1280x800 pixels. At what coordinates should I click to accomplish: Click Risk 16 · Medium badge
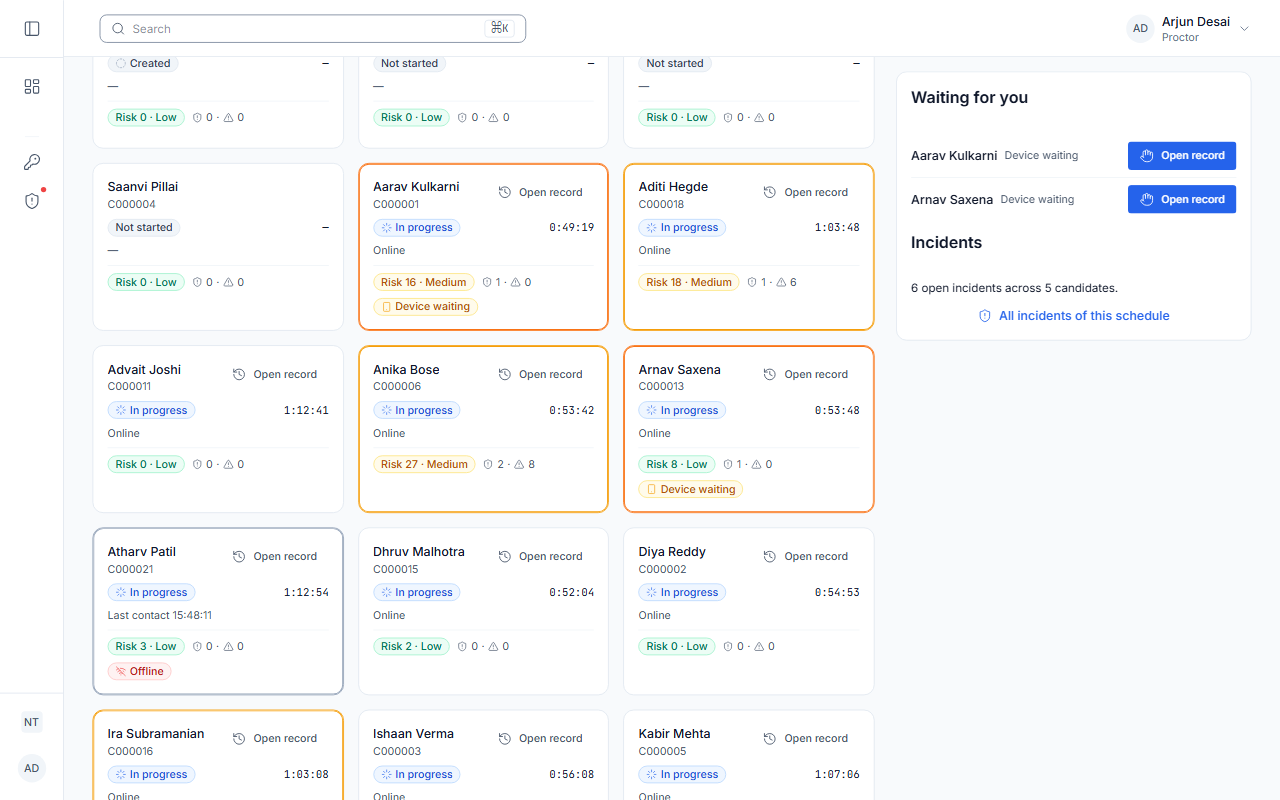(424, 282)
